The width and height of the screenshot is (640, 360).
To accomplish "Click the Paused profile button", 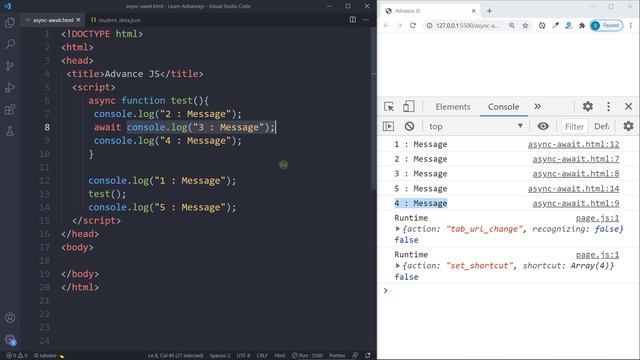I will (606, 25).
